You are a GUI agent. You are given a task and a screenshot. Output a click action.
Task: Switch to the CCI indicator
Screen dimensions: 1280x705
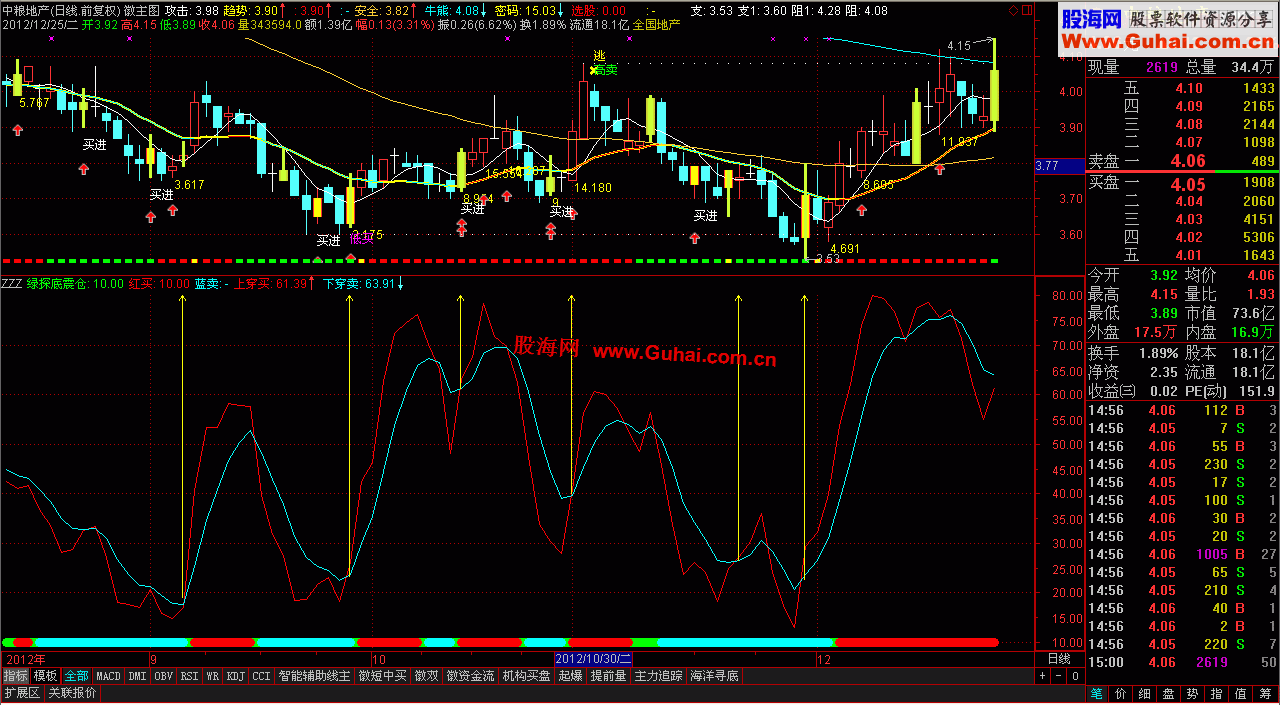click(x=261, y=677)
